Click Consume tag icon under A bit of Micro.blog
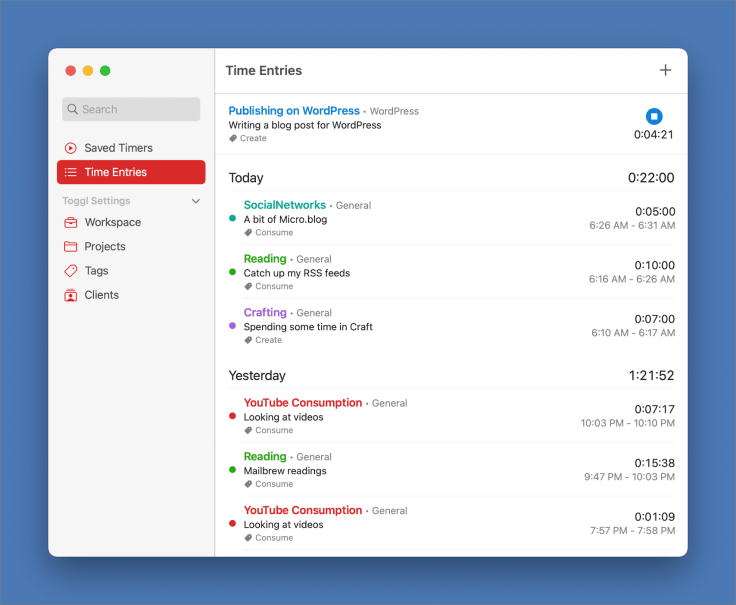736x605 pixels. (x=248, y=233)
